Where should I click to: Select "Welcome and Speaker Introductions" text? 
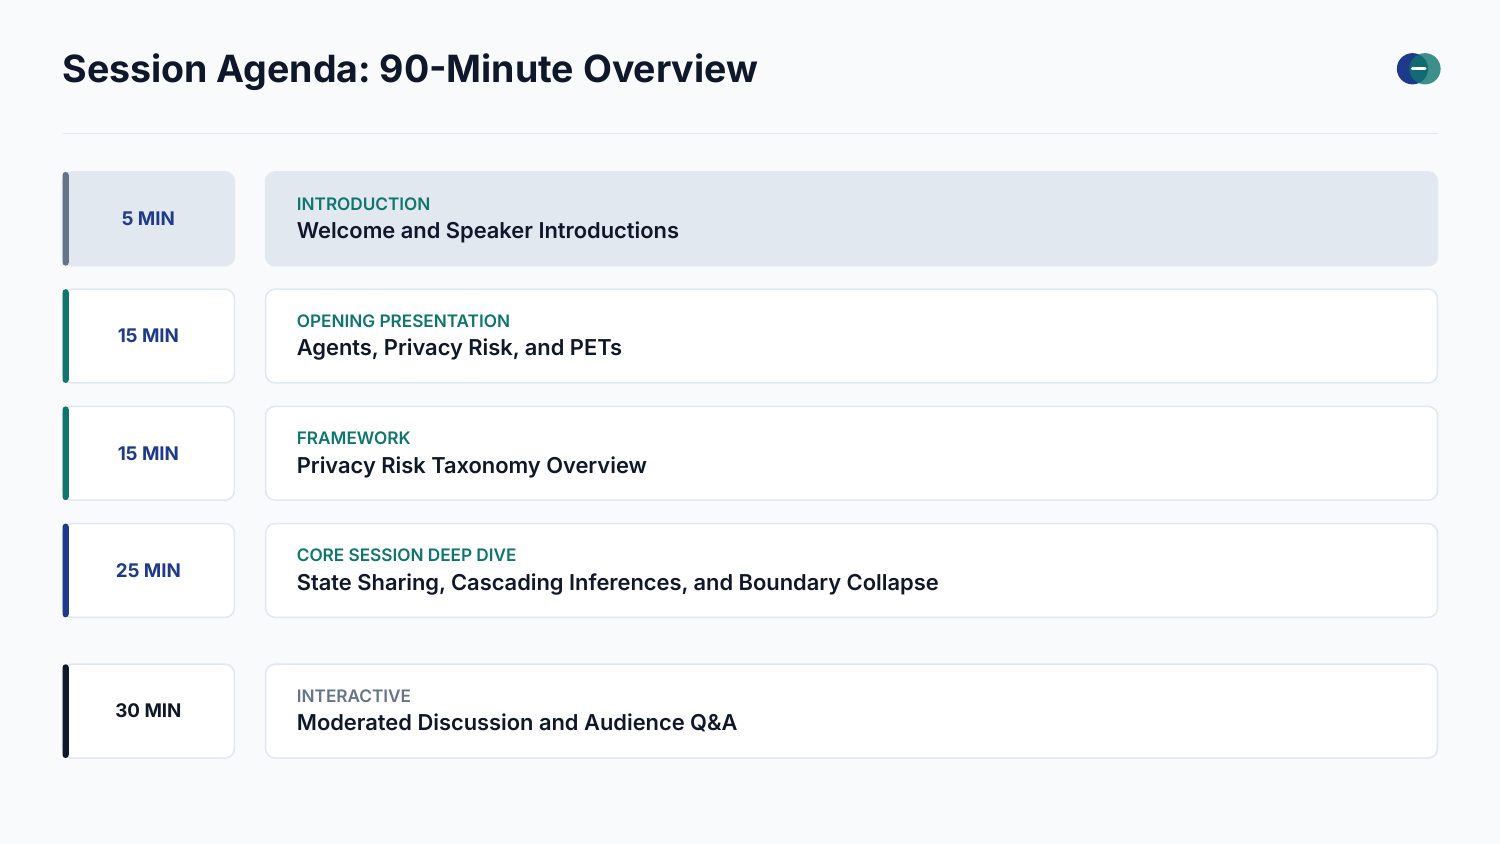click(488, 231)
